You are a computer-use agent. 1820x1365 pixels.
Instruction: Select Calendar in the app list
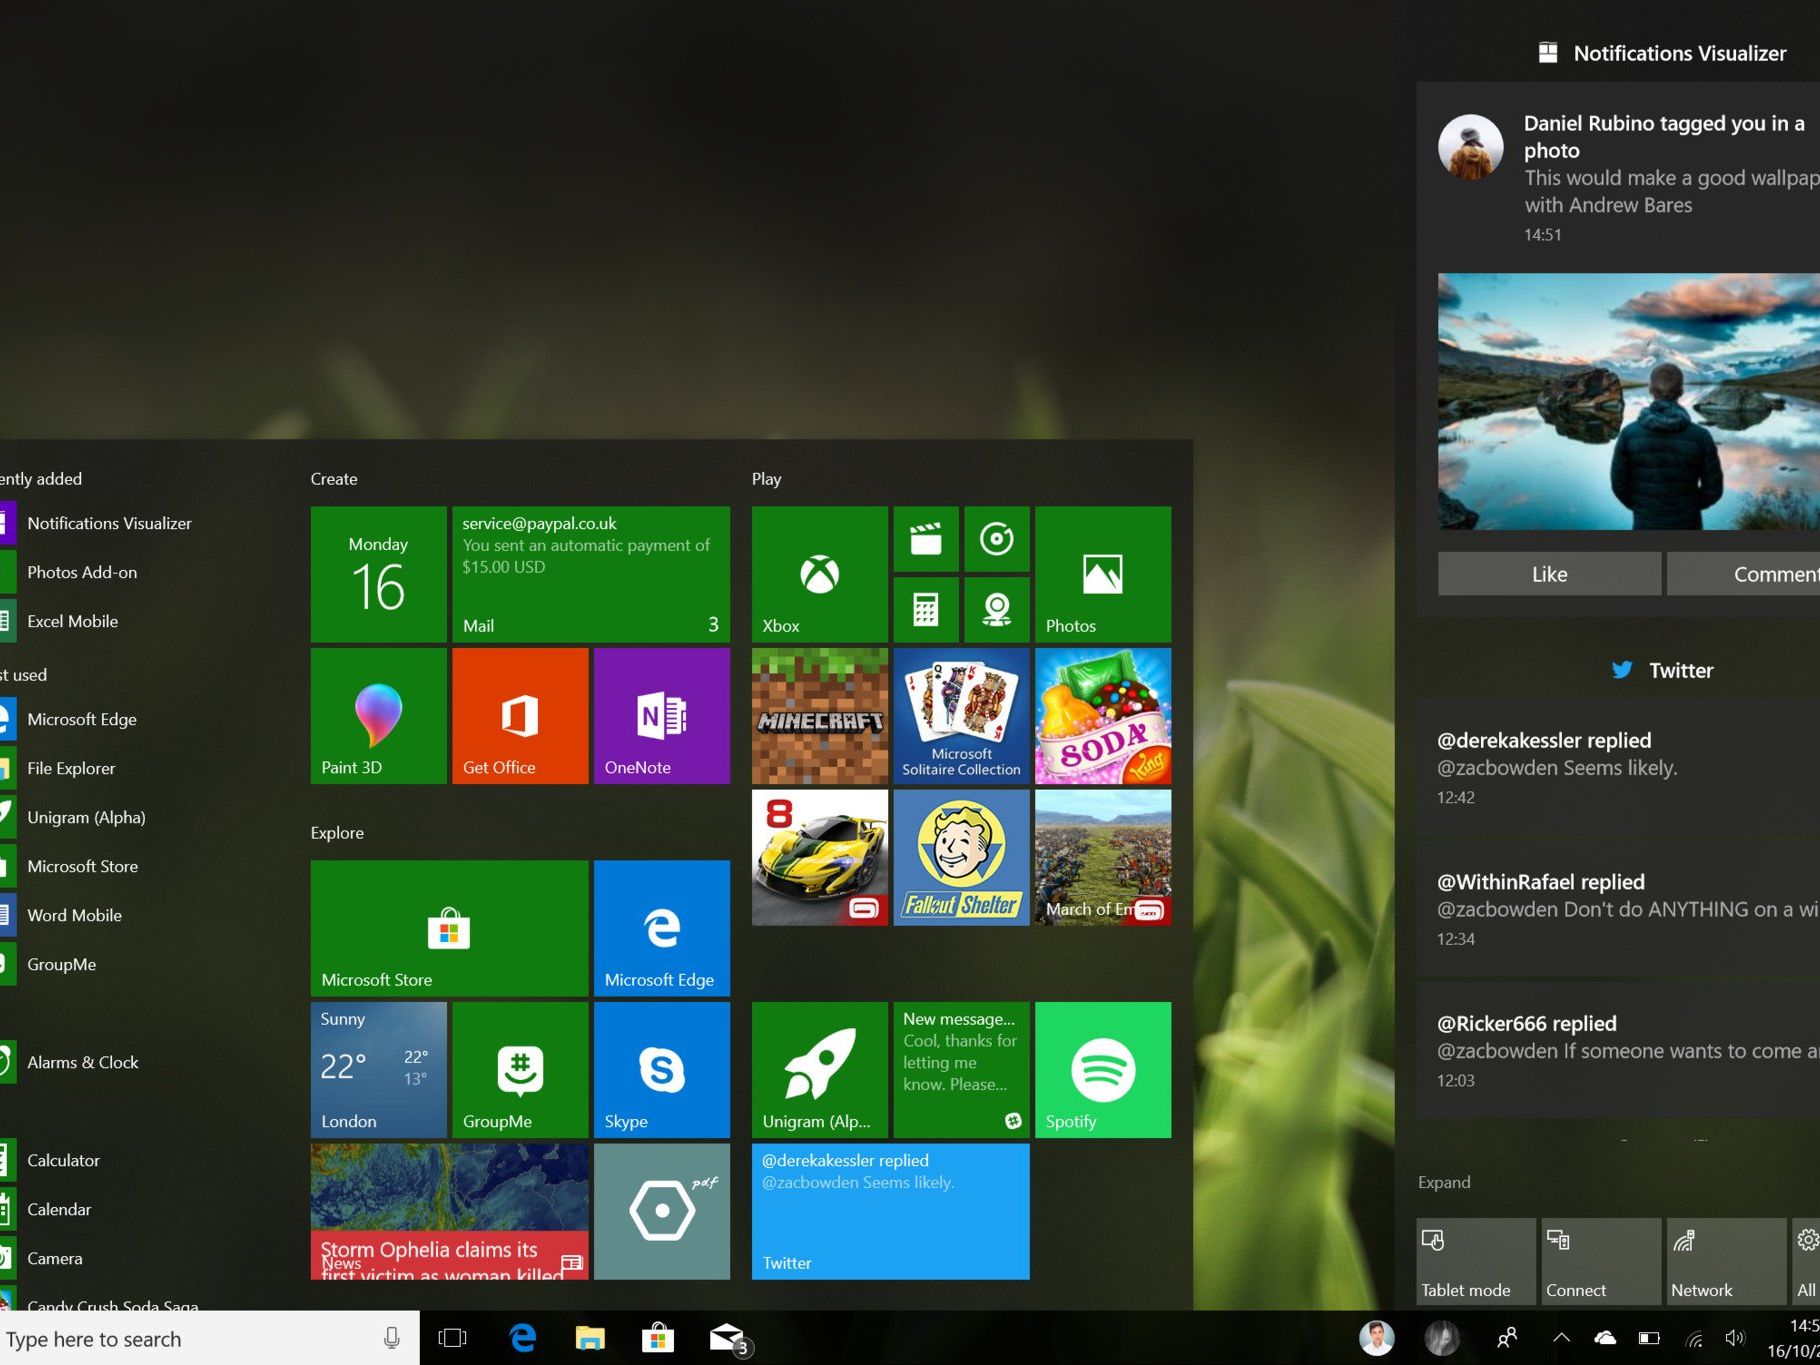pos(59,1209)
